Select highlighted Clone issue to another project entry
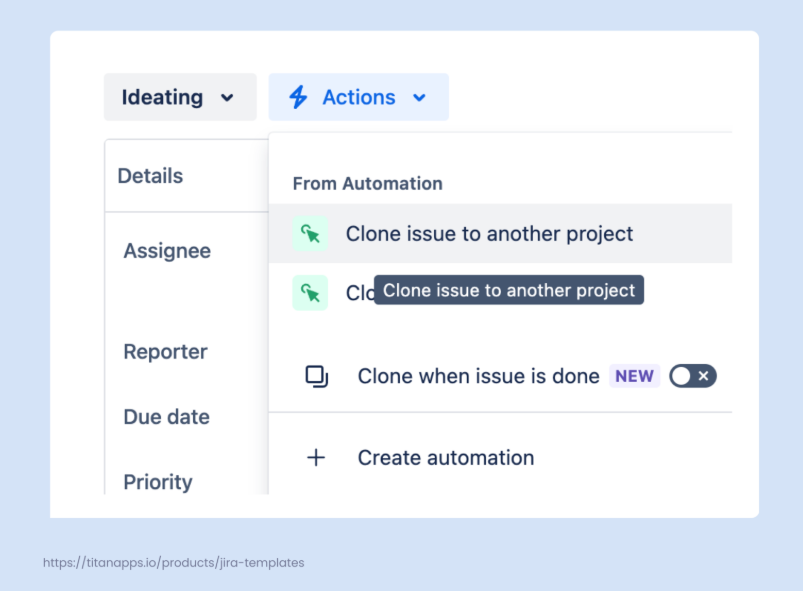Screen dimensions: 803x591 click(489, 234)
